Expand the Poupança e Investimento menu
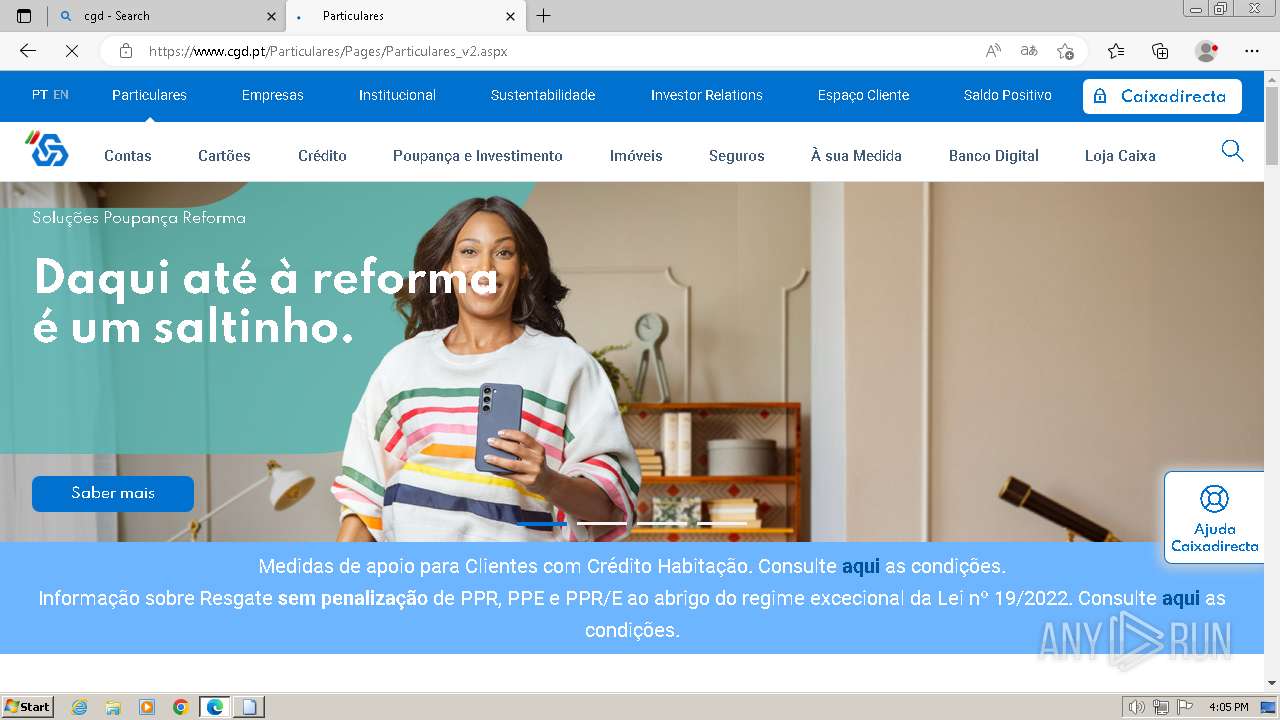The width and height of the screenshot is (1280, 720). point(478,156)
